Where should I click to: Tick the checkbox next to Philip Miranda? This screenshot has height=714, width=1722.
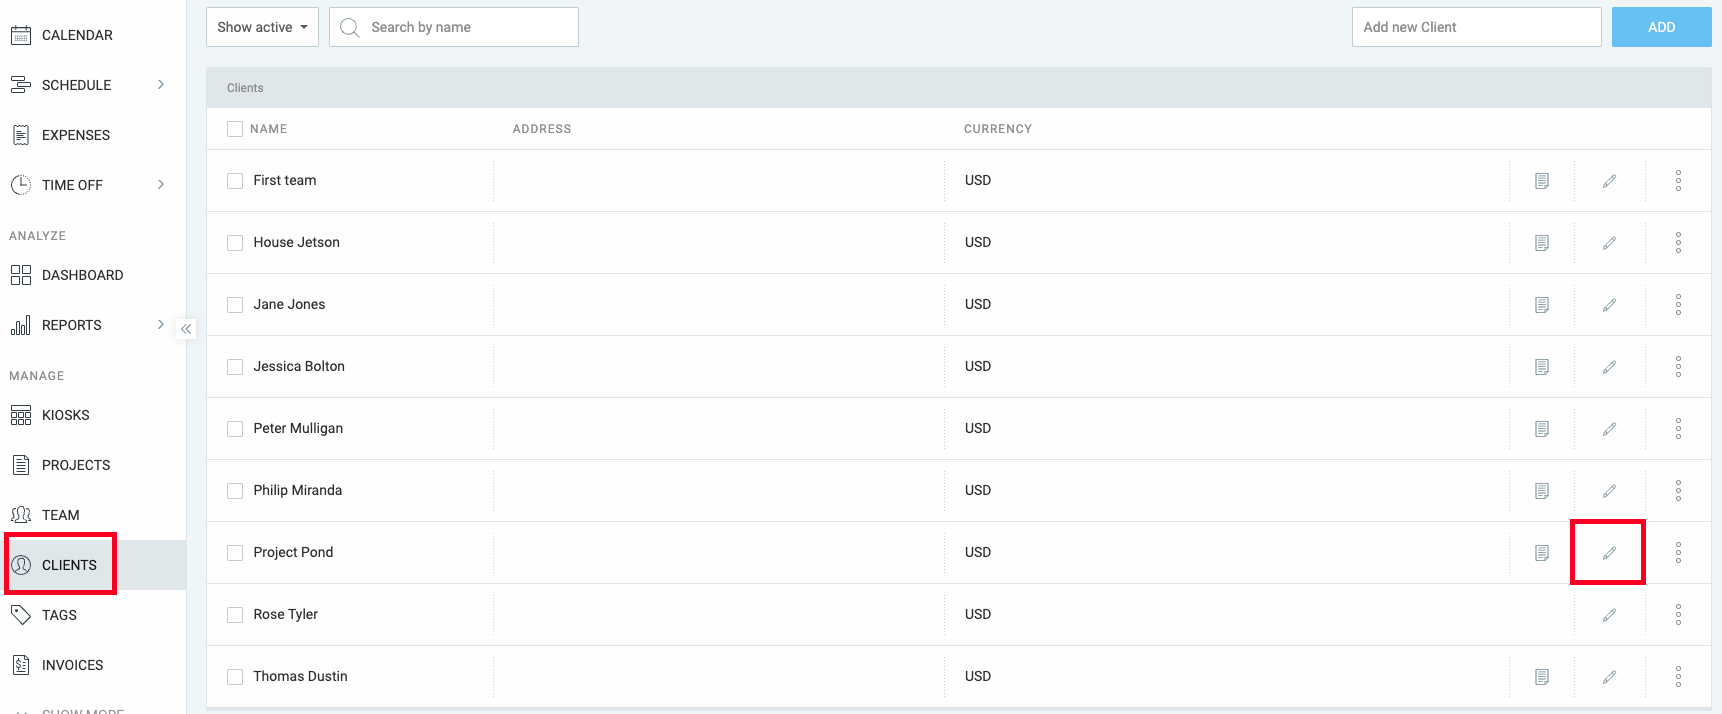pyautogui.click(x=235, y=491)
